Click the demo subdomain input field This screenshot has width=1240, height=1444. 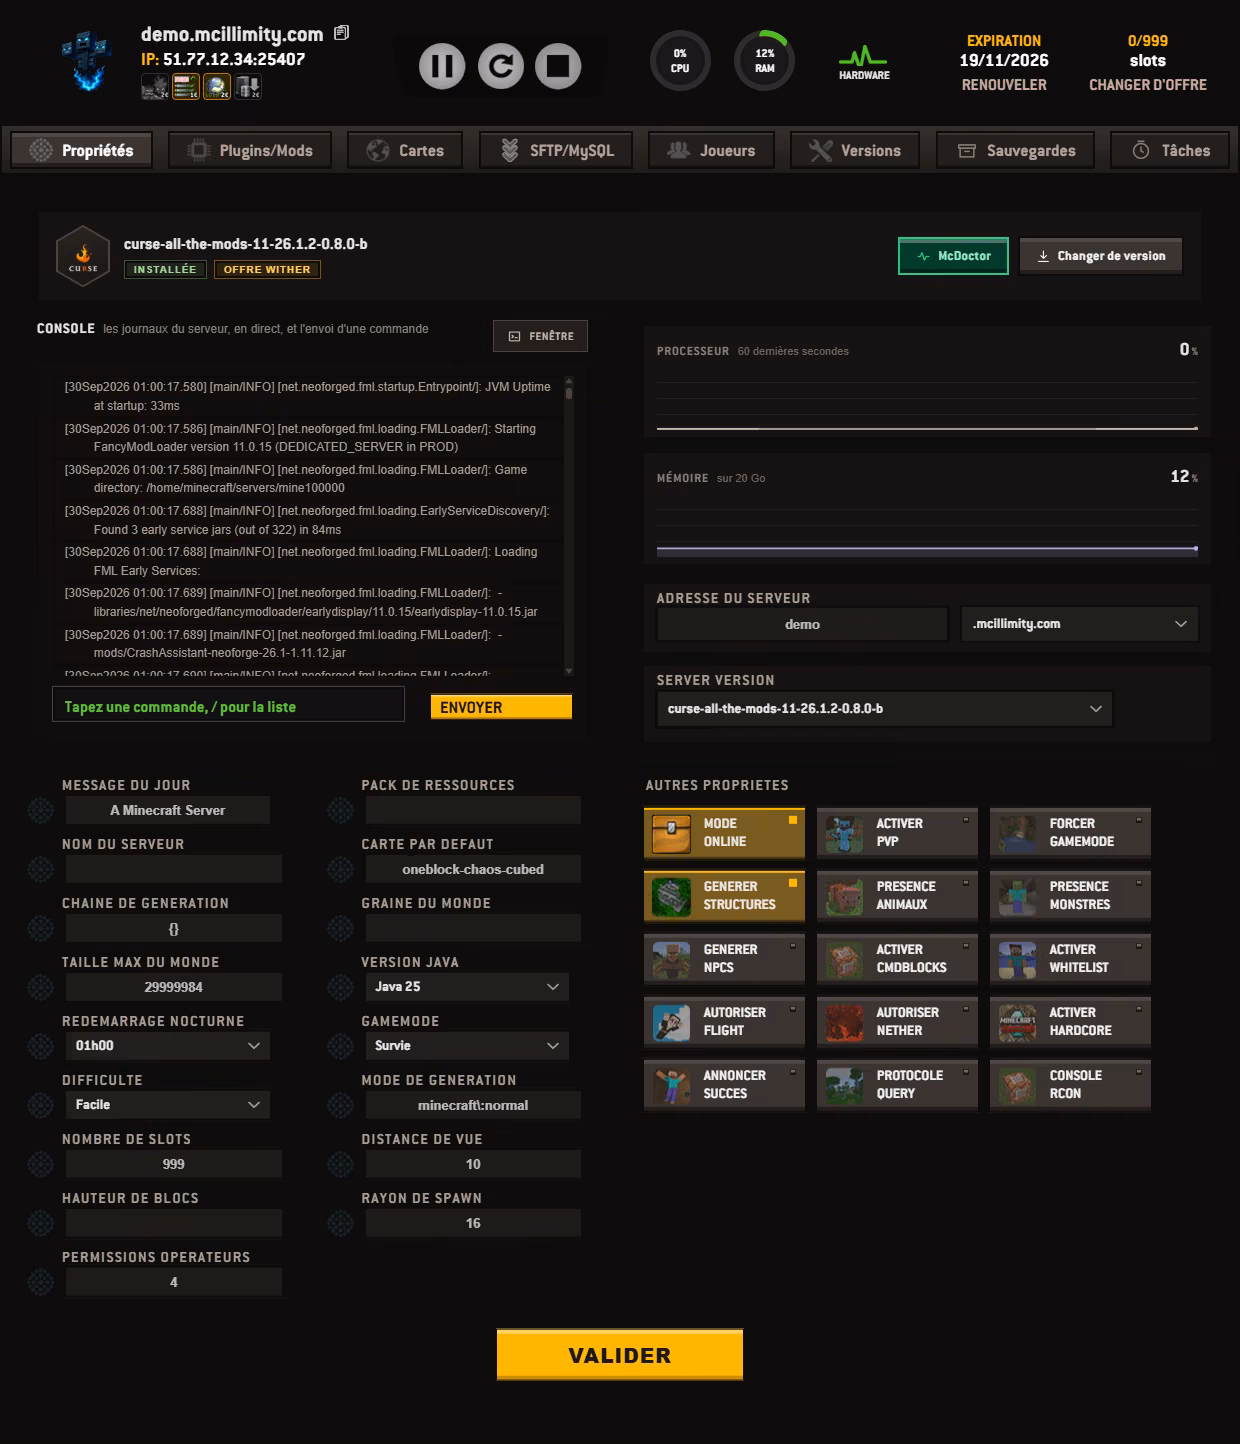[802, 624]
